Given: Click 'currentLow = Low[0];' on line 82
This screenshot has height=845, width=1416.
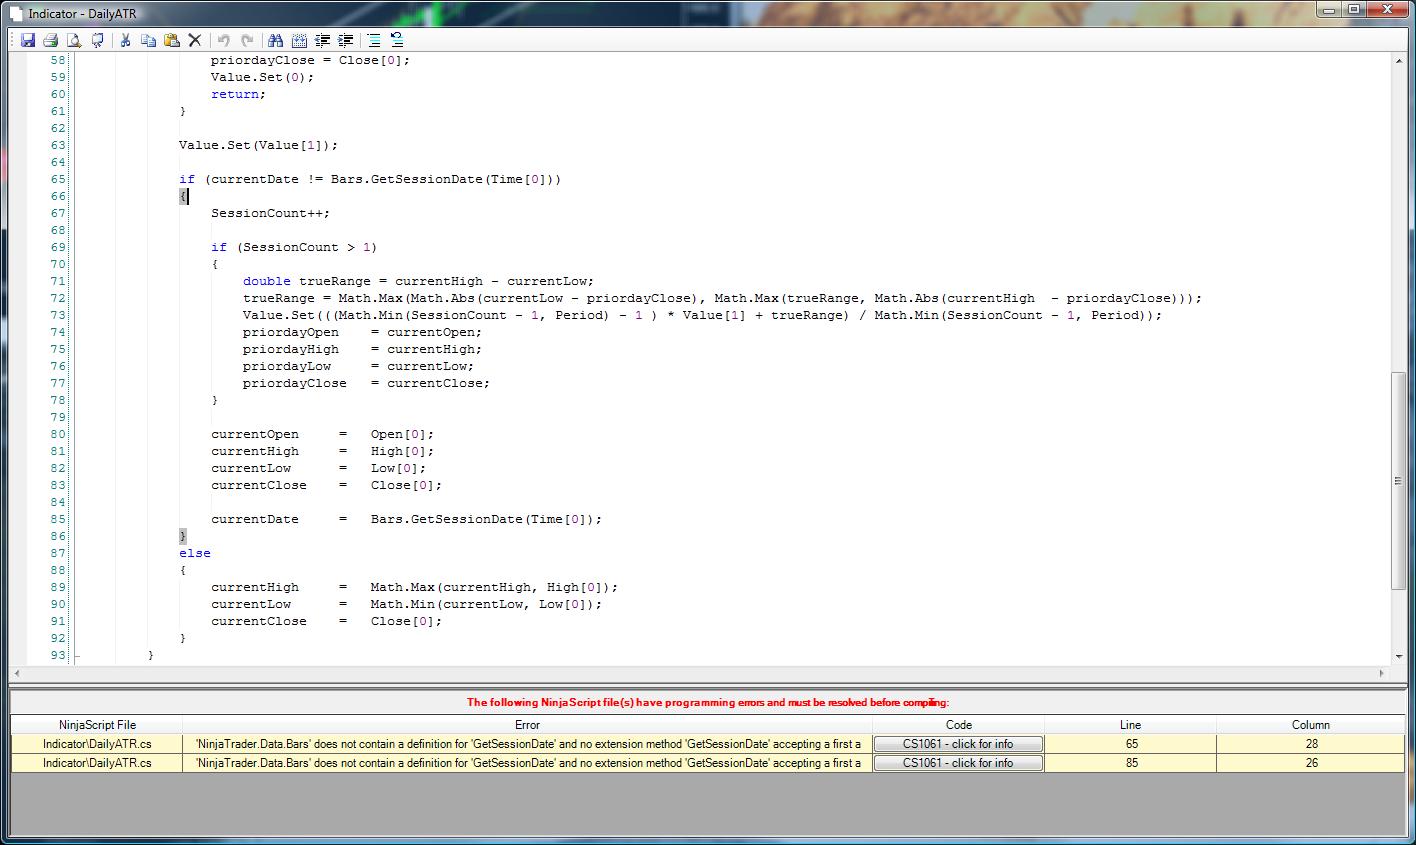Looking at the screenshot, I should (x=318, y=468).
